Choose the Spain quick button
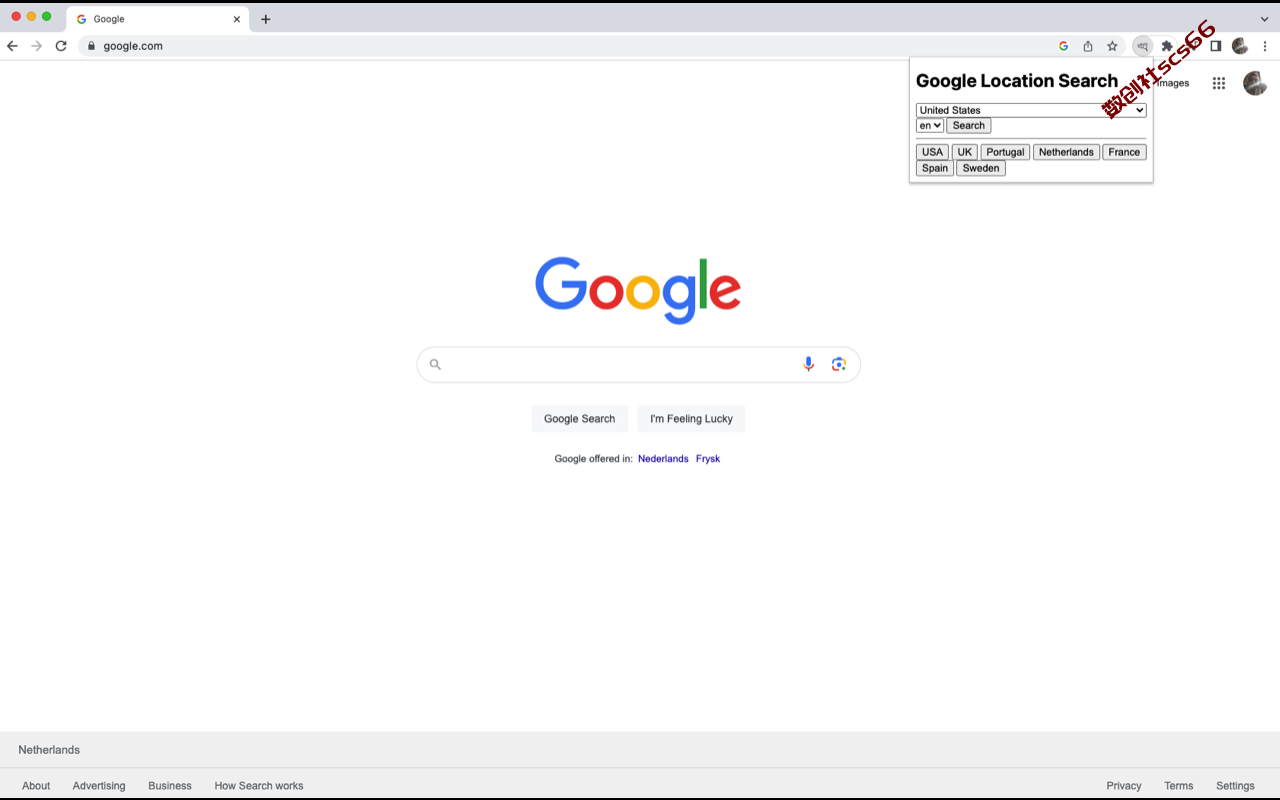The image size is (1280, 800). (935, 168)
